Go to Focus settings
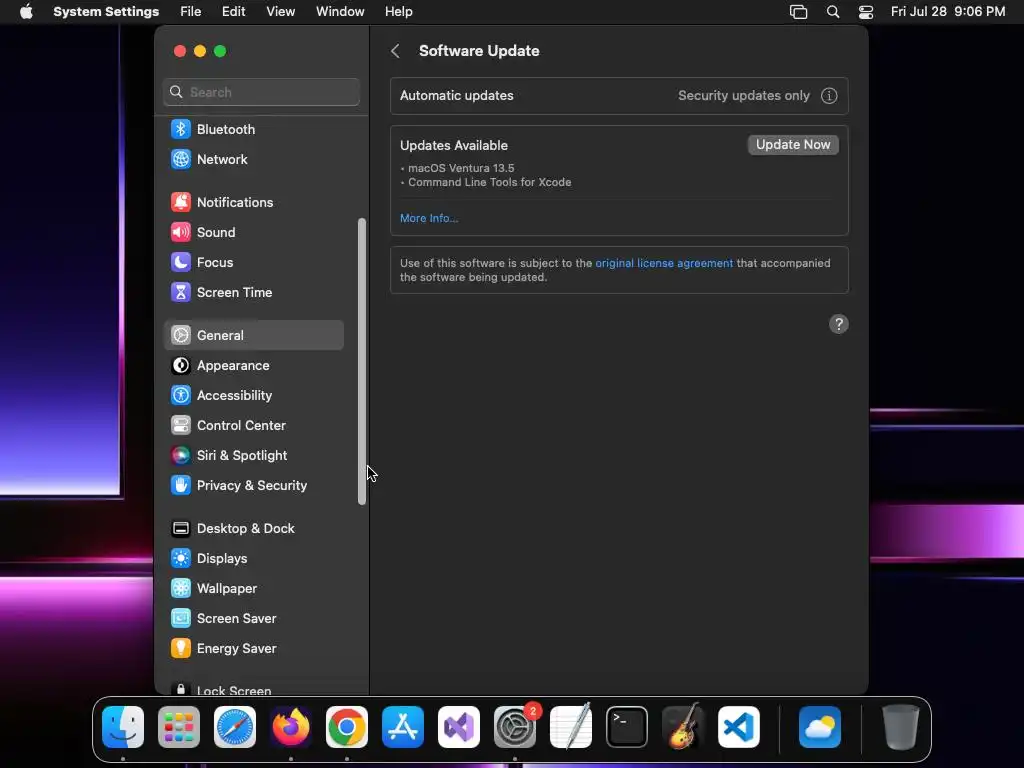 253,263
